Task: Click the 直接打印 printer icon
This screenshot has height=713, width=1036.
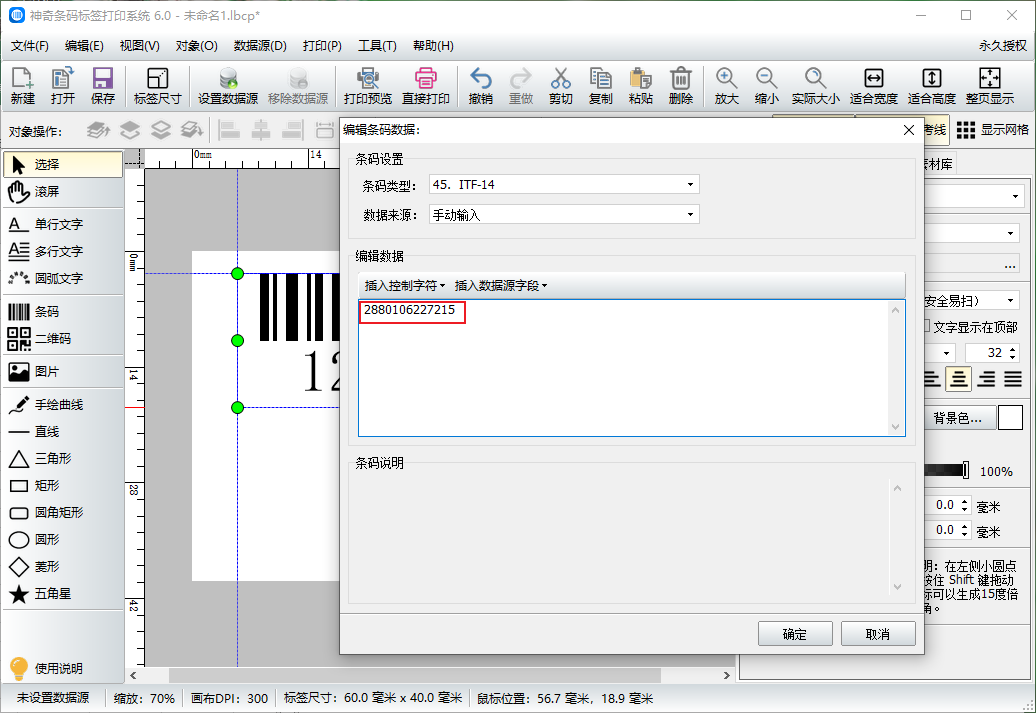Action: click(x=426, y=86)
